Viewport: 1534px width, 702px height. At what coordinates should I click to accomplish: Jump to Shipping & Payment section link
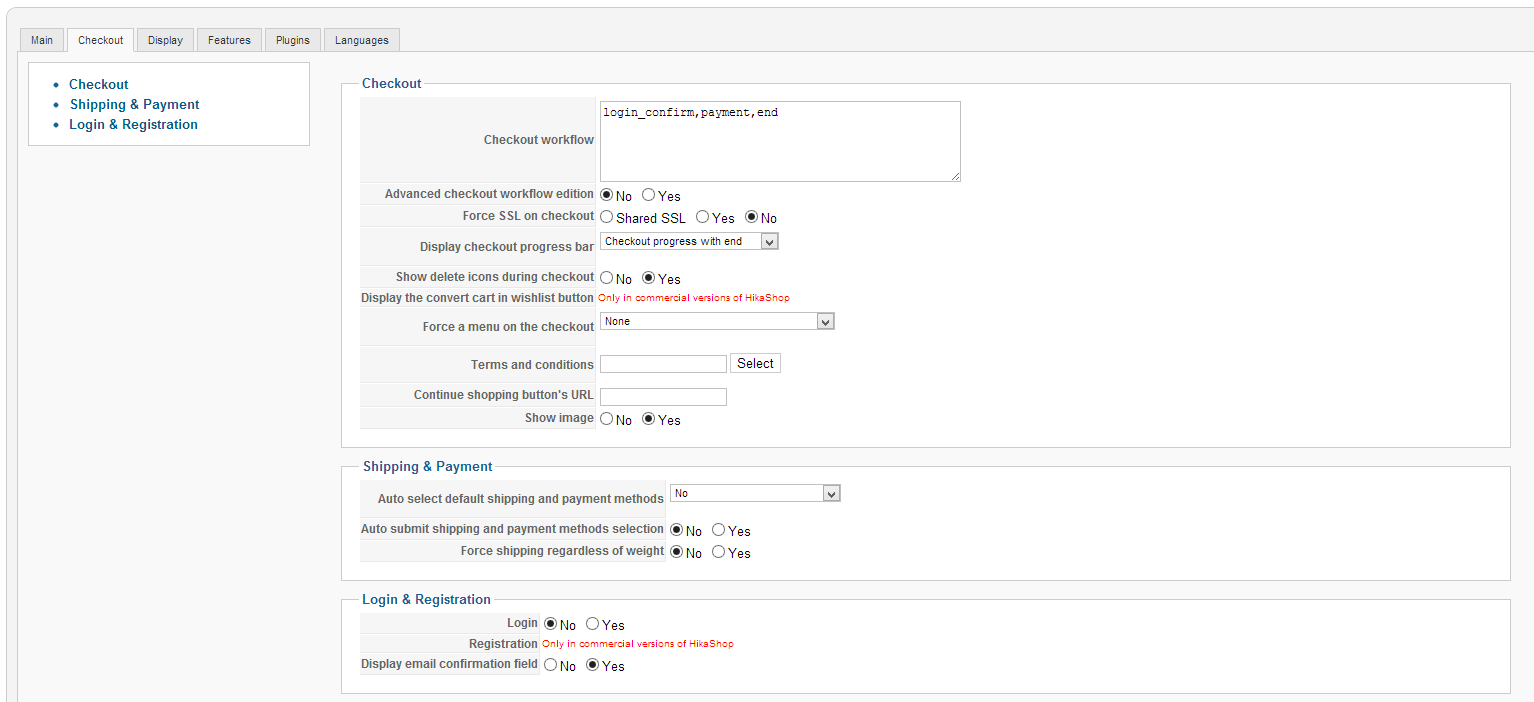click(x=134, y=104)
